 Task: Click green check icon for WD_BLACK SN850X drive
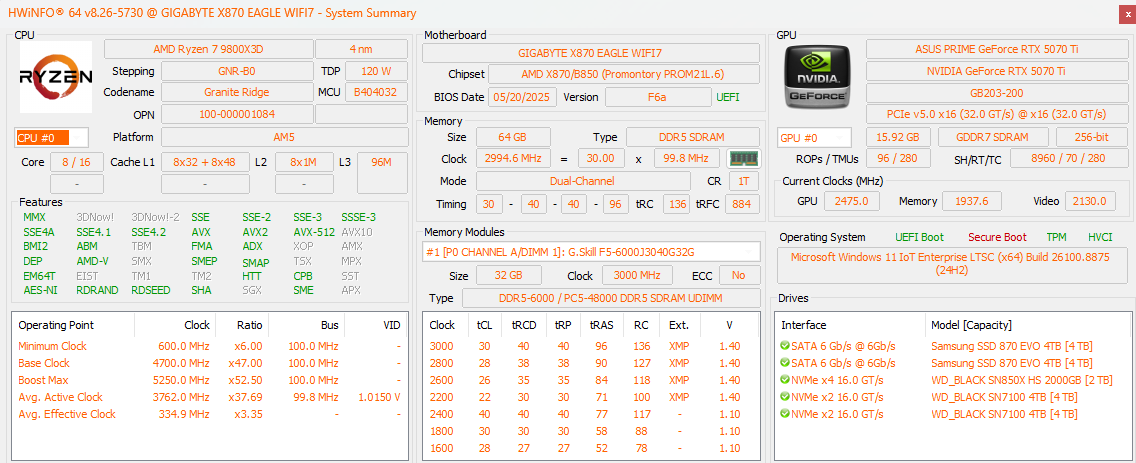coord(785,380)
